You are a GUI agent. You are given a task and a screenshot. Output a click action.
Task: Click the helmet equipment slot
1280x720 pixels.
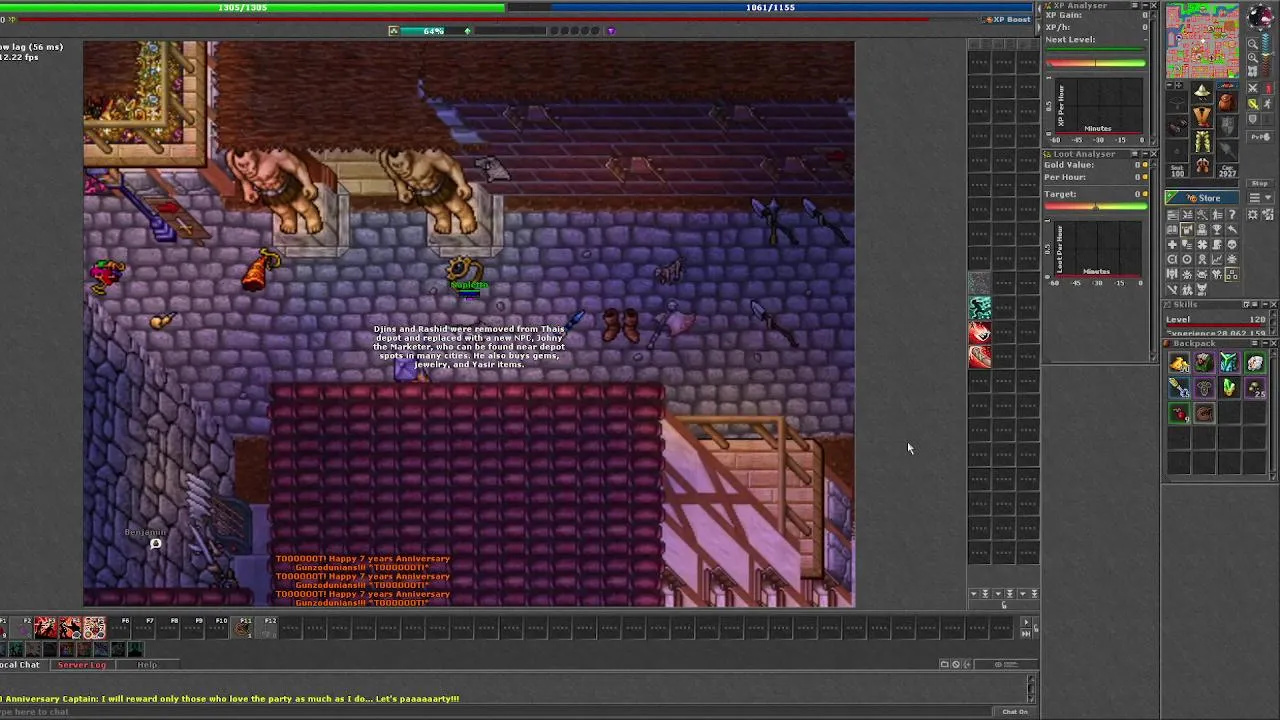(x=1202, y=92)
